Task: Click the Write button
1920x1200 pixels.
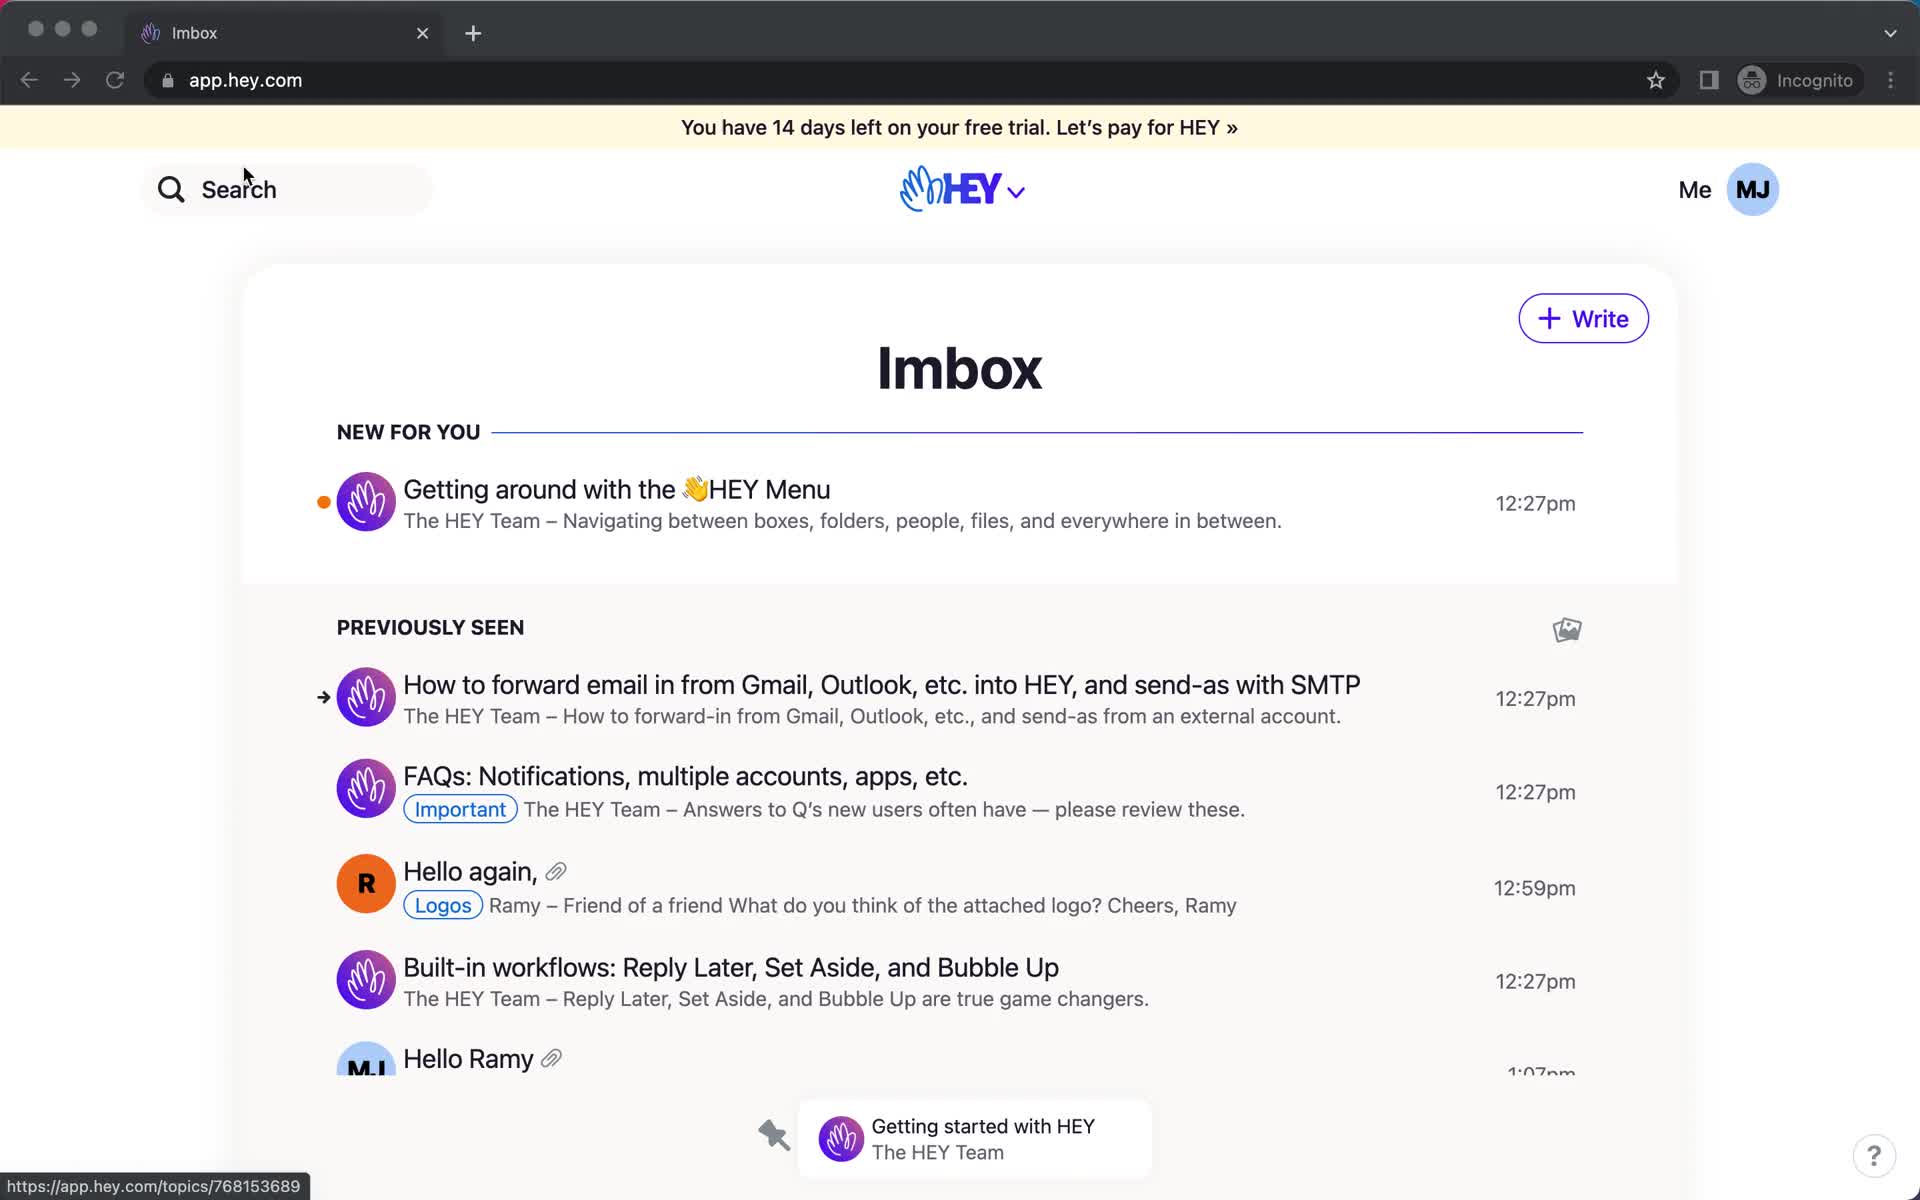Action: pos(1583,319)
